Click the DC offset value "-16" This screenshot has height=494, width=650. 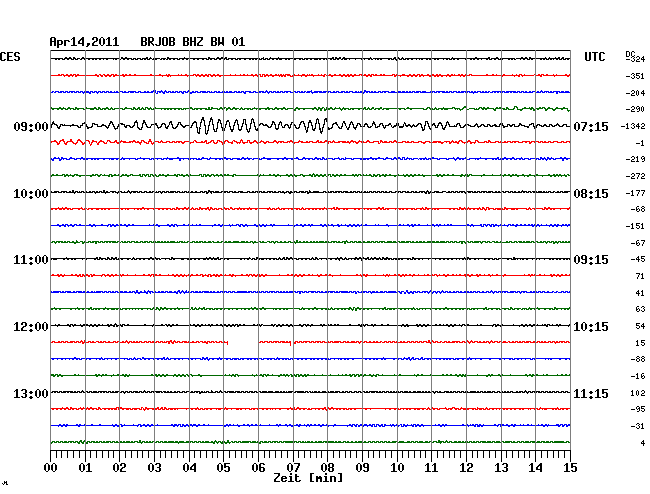(x=638, y=376)
